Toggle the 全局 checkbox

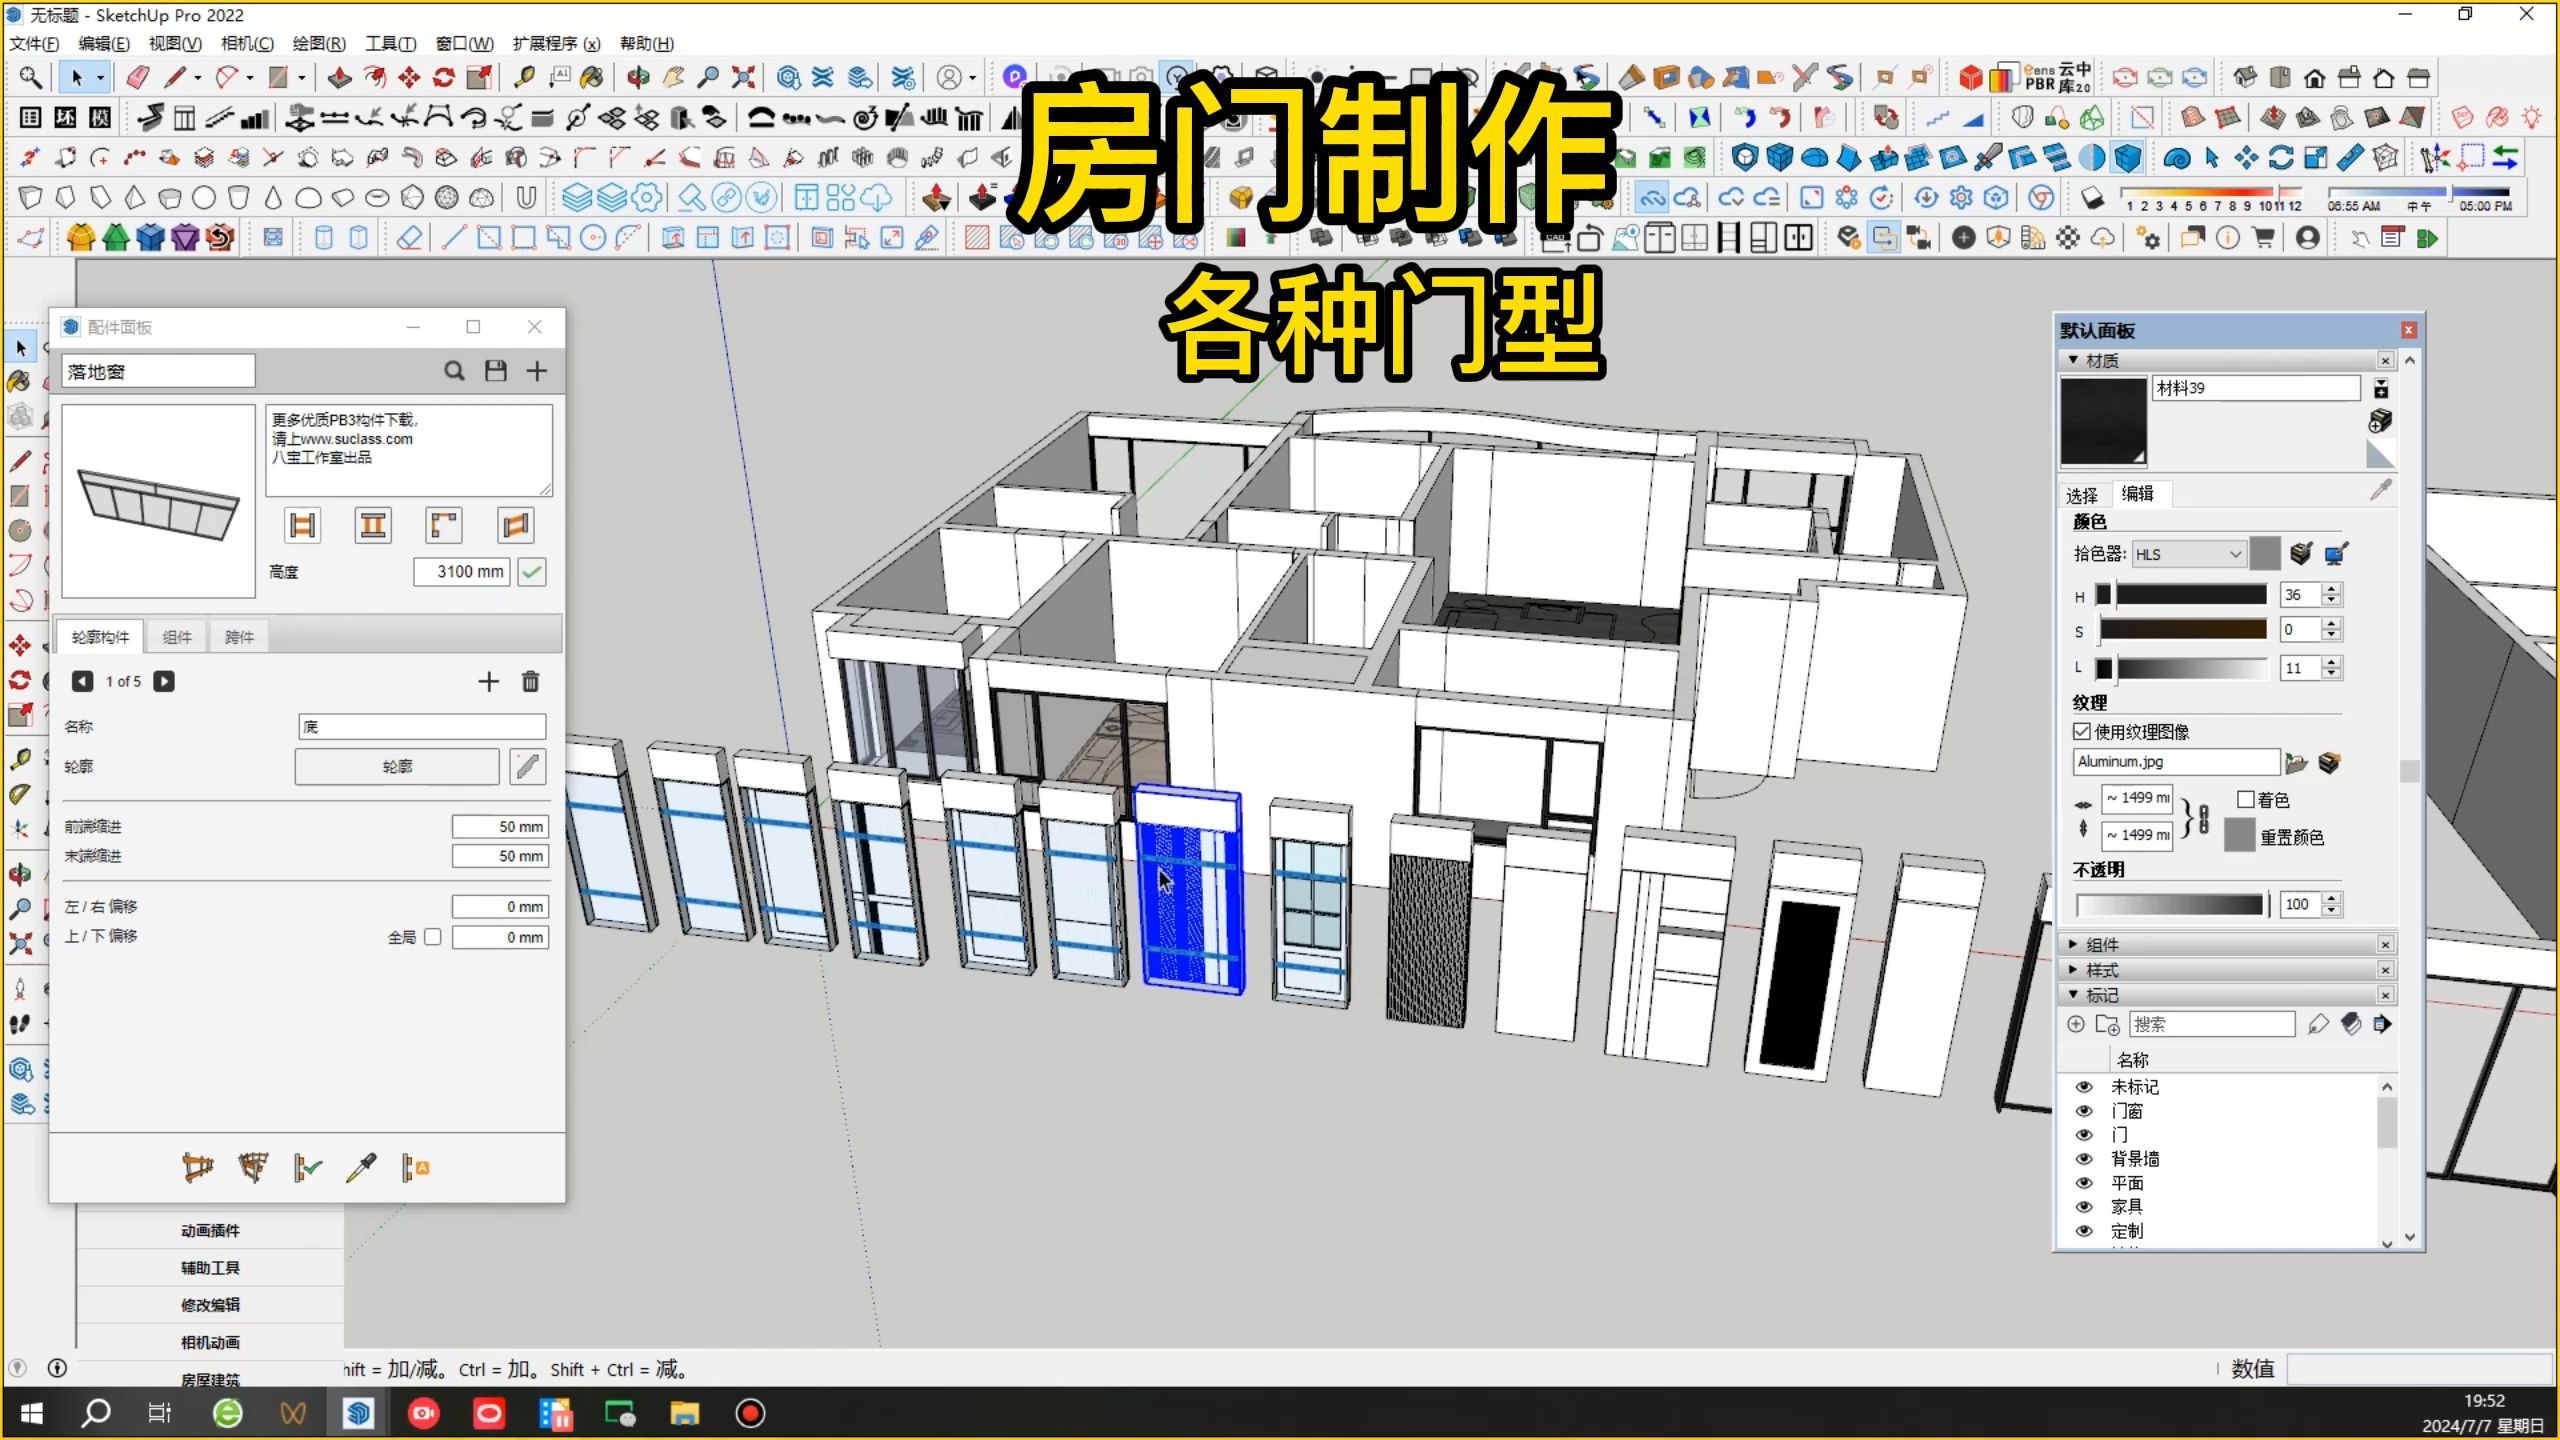coord(433,937)
